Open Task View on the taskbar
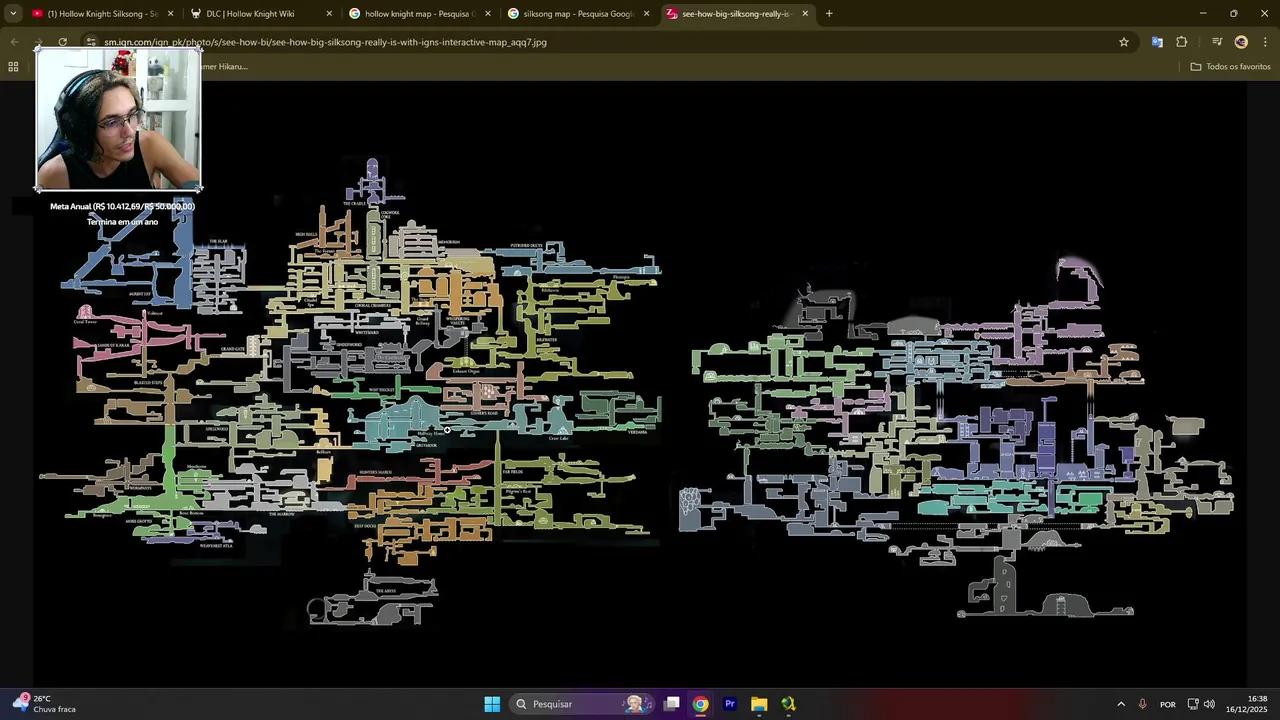 point(672,704)
